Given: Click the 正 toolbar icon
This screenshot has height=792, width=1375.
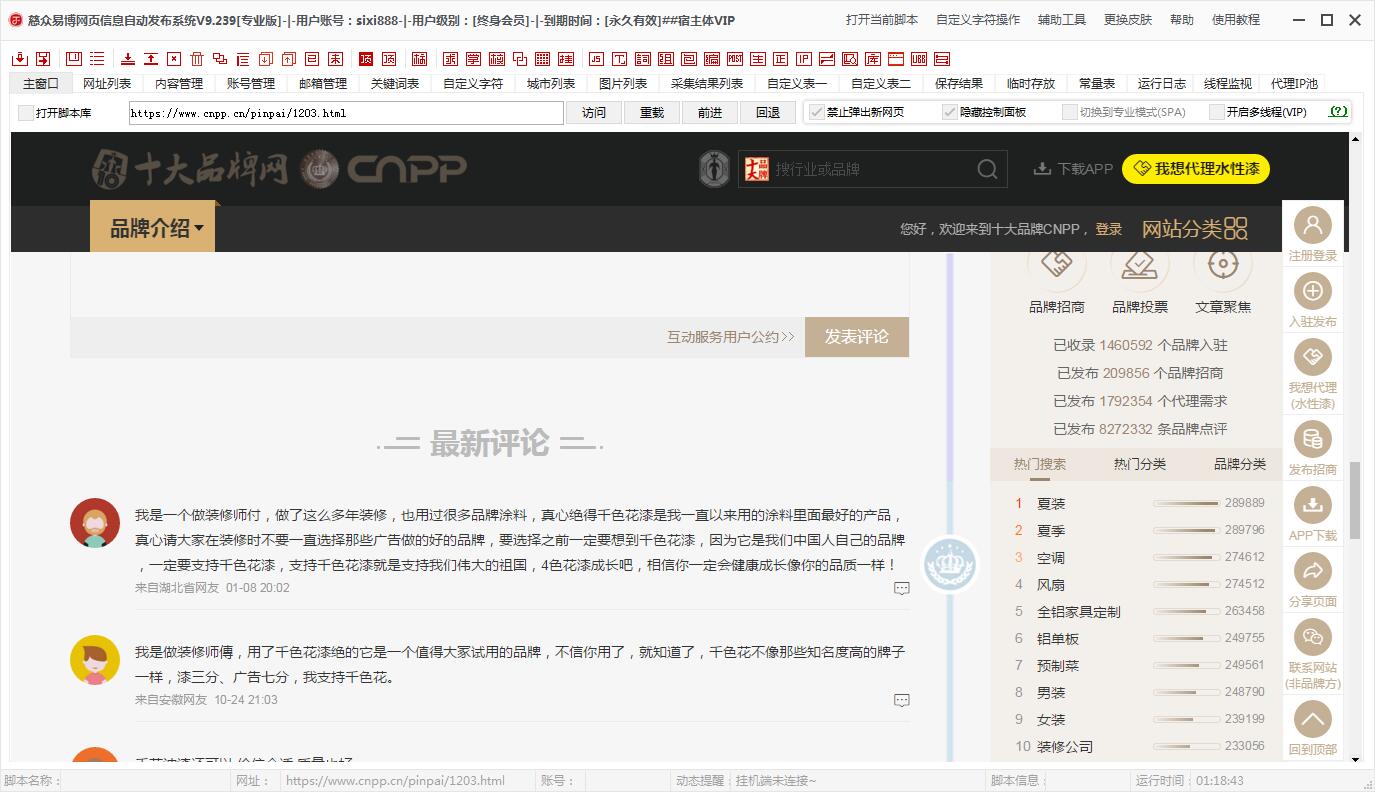Looking at the screenshot, I should point(781,59).
